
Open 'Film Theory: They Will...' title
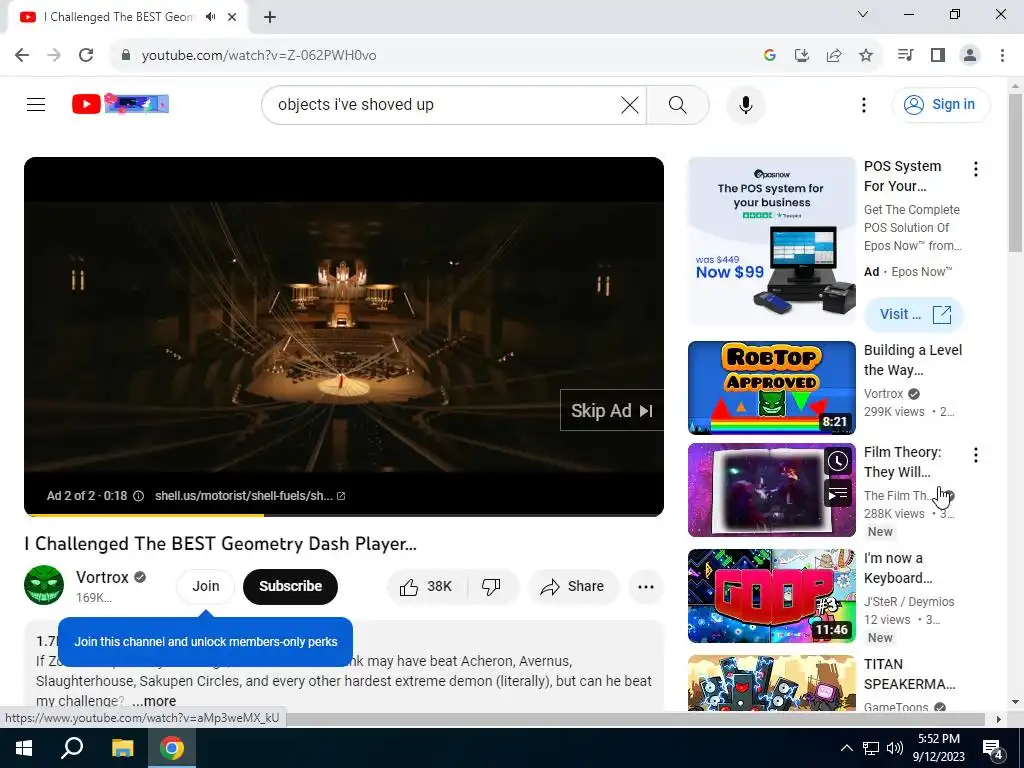pyautogui.click(x=902, y=462)
